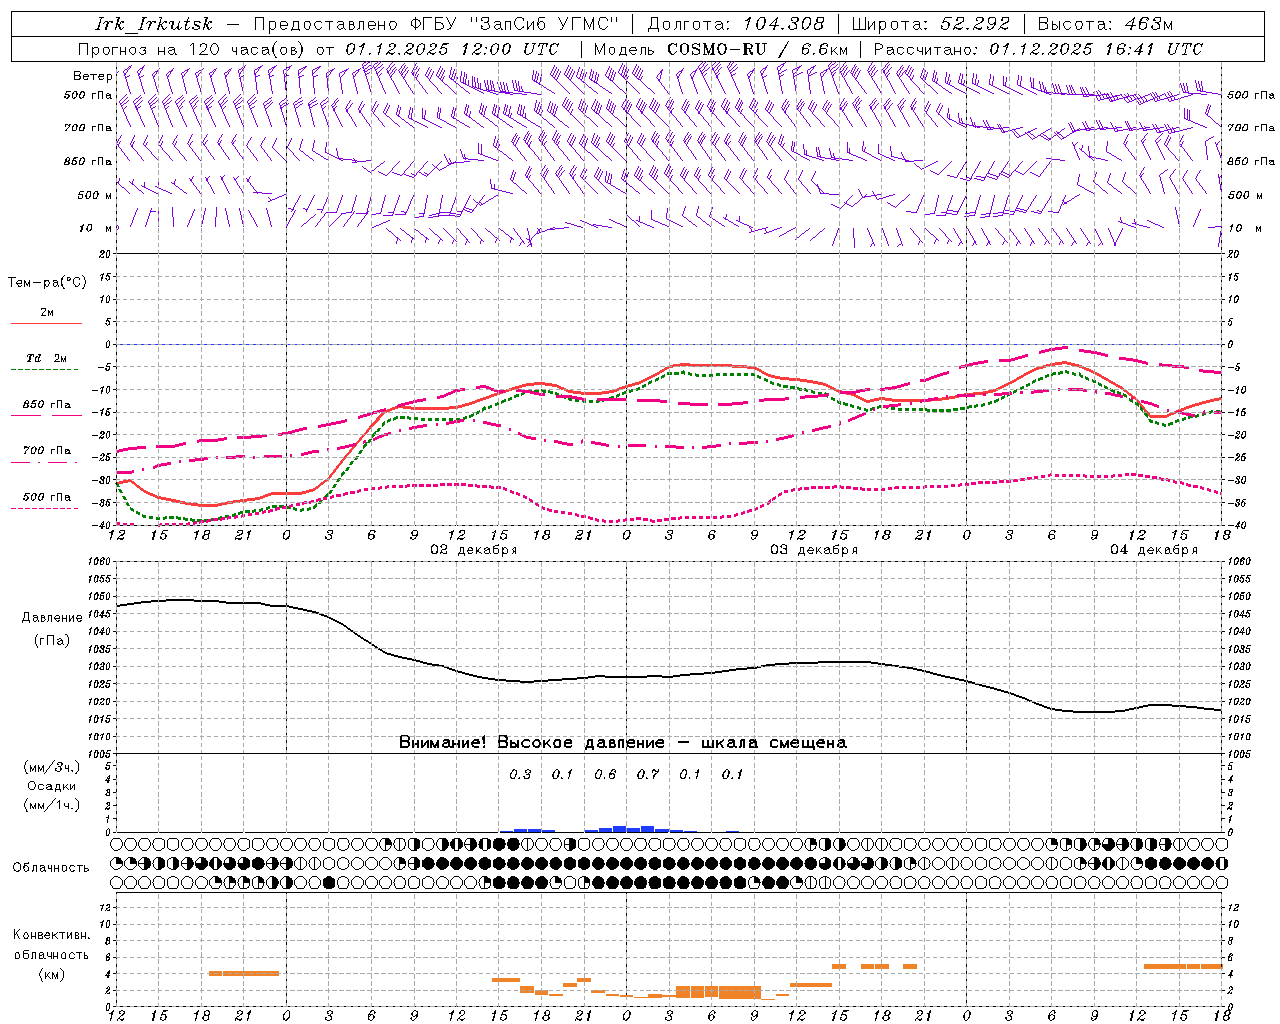Click the 'Рассчитано: 01.12.2025 16:41 UTC' timestamp
This screenshot has height=1024, width=1280.
[1038, 49]
